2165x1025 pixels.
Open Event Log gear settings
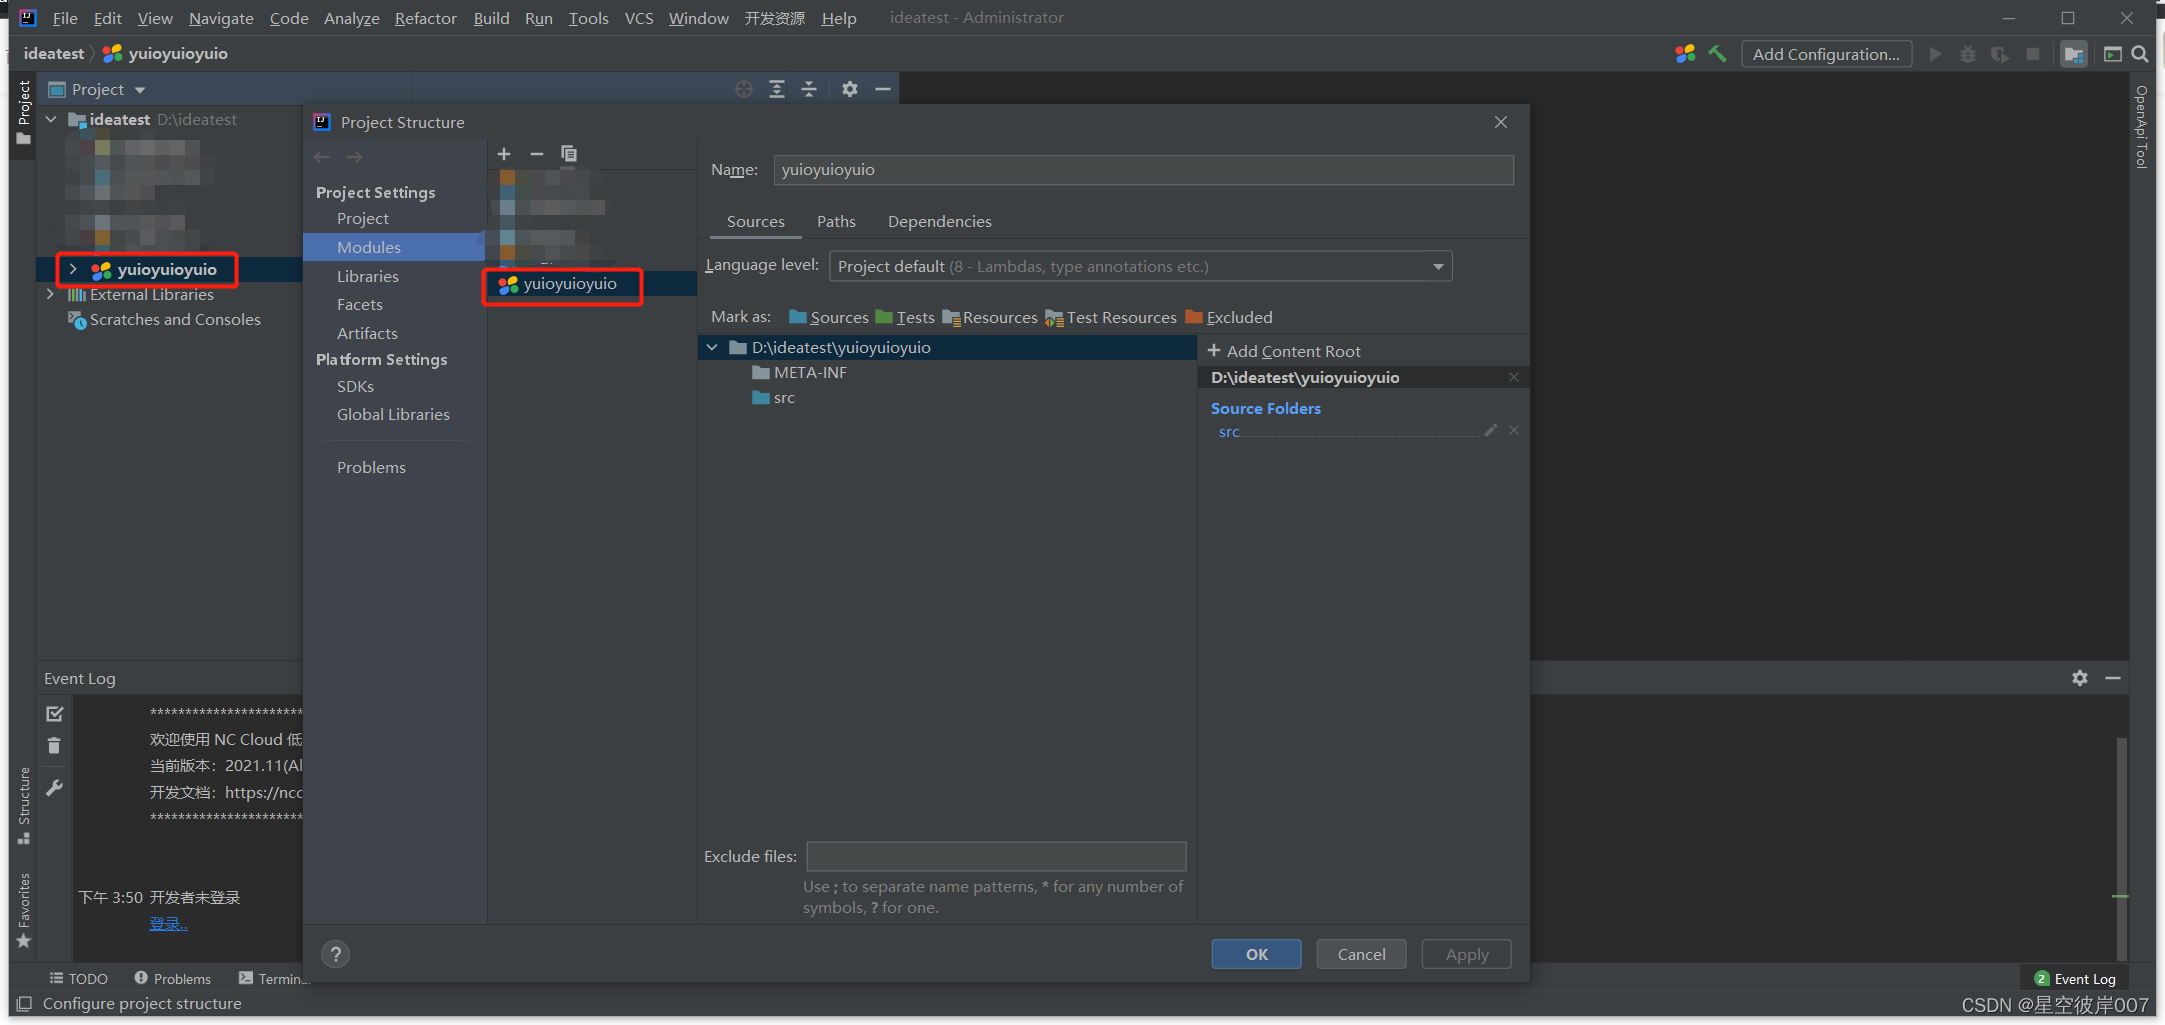pos(2080,678)
